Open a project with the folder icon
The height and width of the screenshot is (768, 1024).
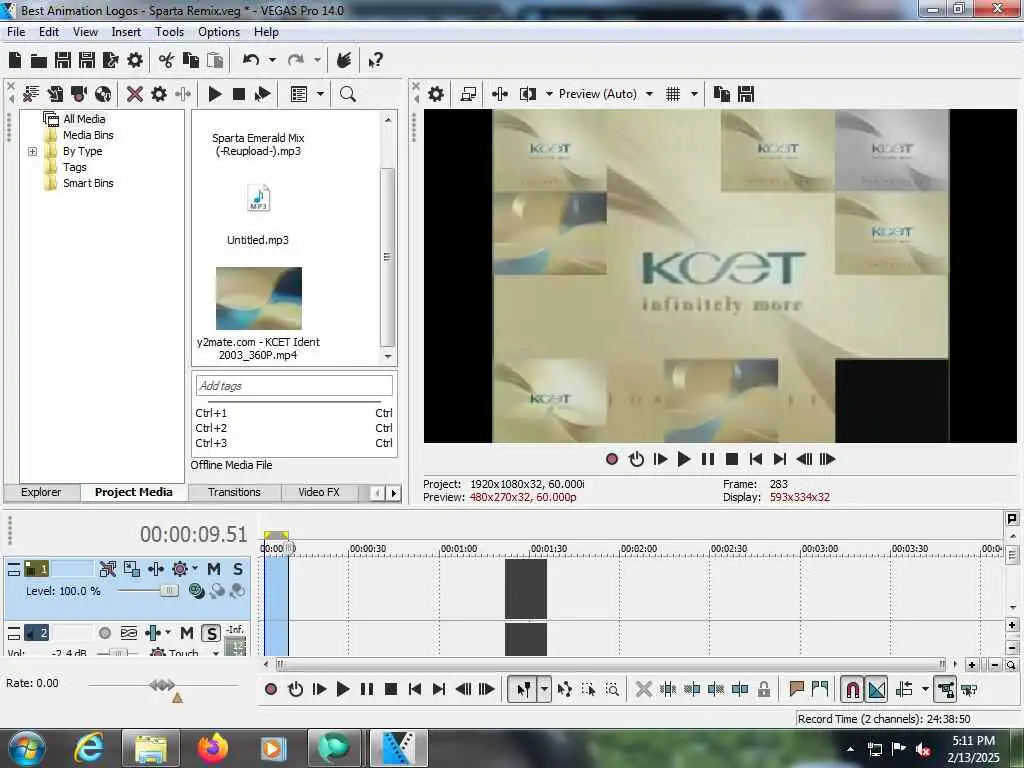[x=39, y=61]
